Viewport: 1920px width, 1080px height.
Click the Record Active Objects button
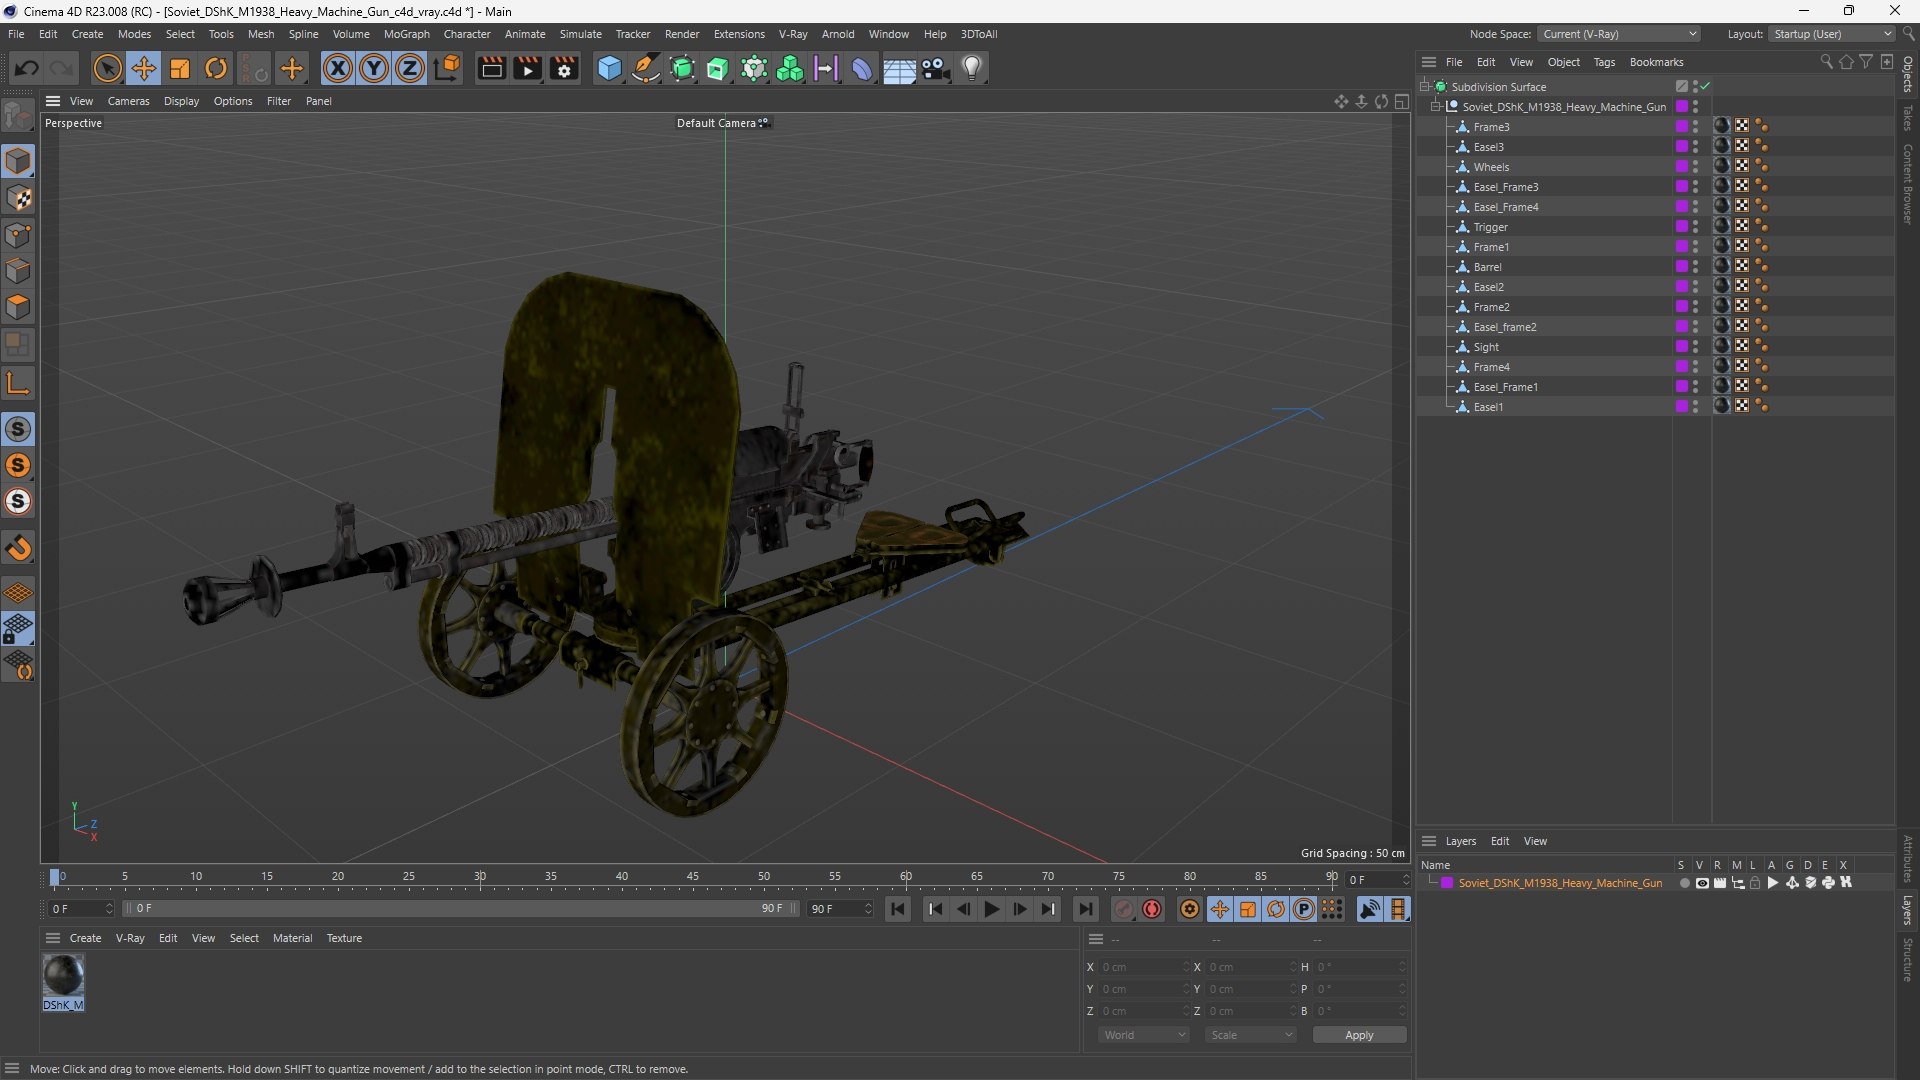point(1124,909)
